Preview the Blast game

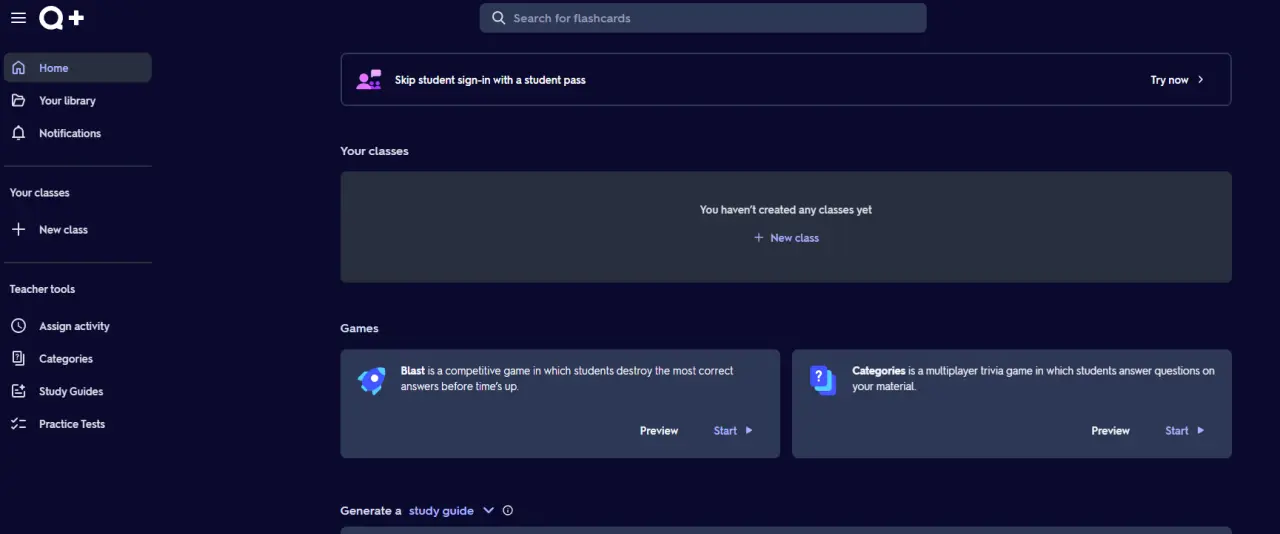point(659,431)
